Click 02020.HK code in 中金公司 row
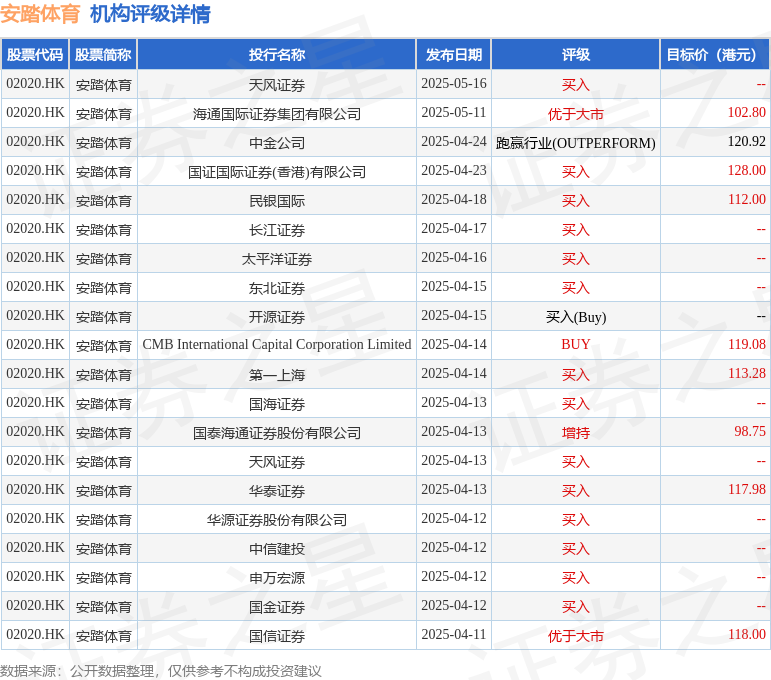771x680 pixels. (x=35, y=142)
